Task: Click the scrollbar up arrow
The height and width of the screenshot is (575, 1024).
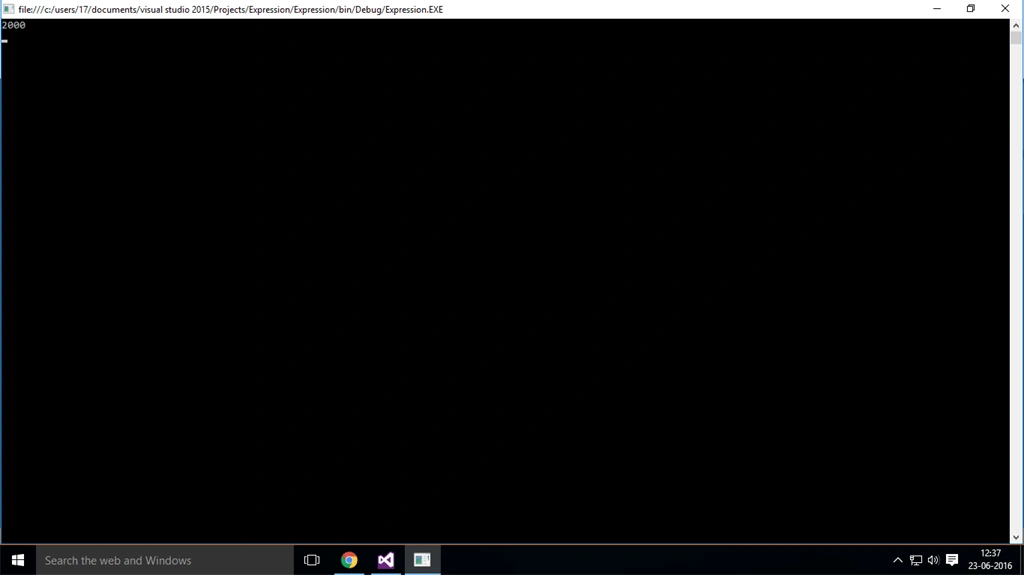Action: tap(1016, 25)
